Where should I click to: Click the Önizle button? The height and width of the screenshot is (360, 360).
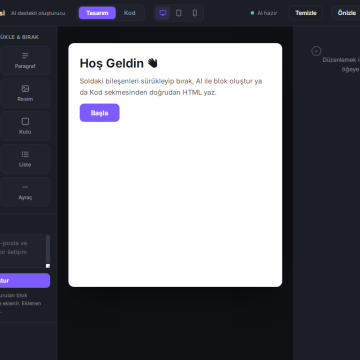[x=346, y=13]
